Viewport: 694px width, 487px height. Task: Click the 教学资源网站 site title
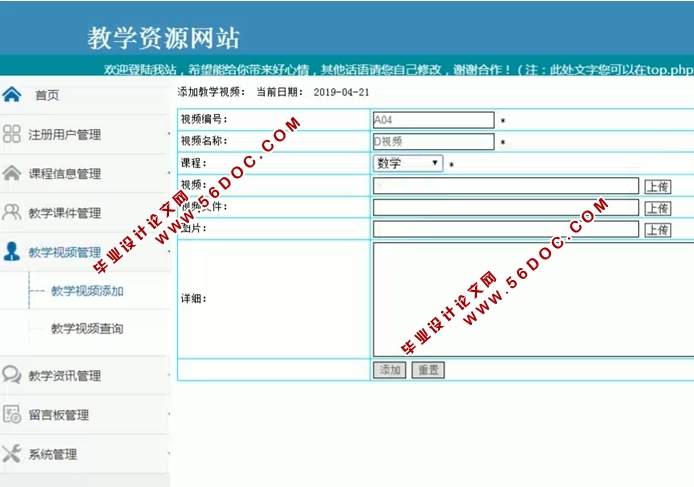click(164, 38)
